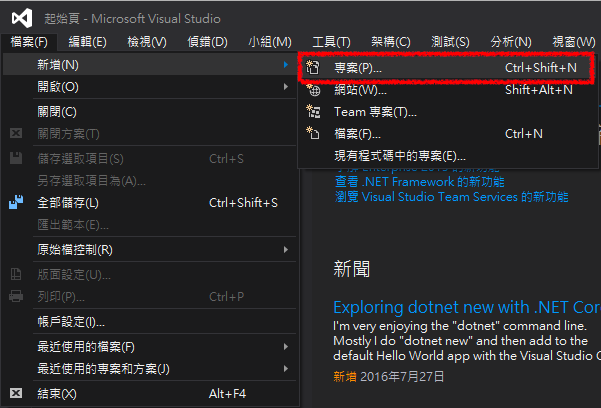
Task: Select 現有程式碼中的專案(E) menu entry
Action: tap(399, 156)
